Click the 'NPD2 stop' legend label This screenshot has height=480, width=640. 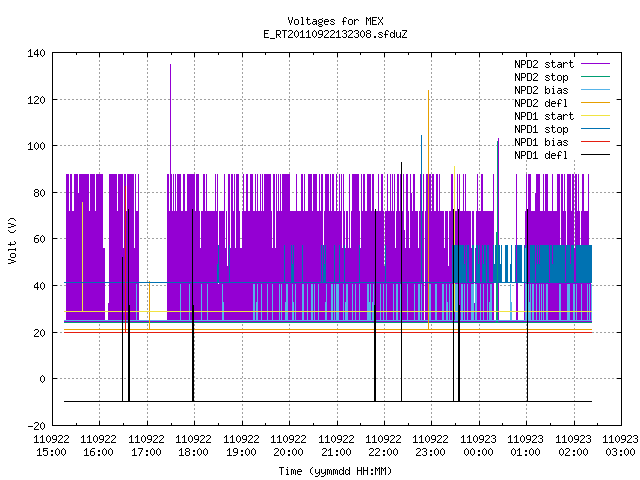tap(541, 77)
